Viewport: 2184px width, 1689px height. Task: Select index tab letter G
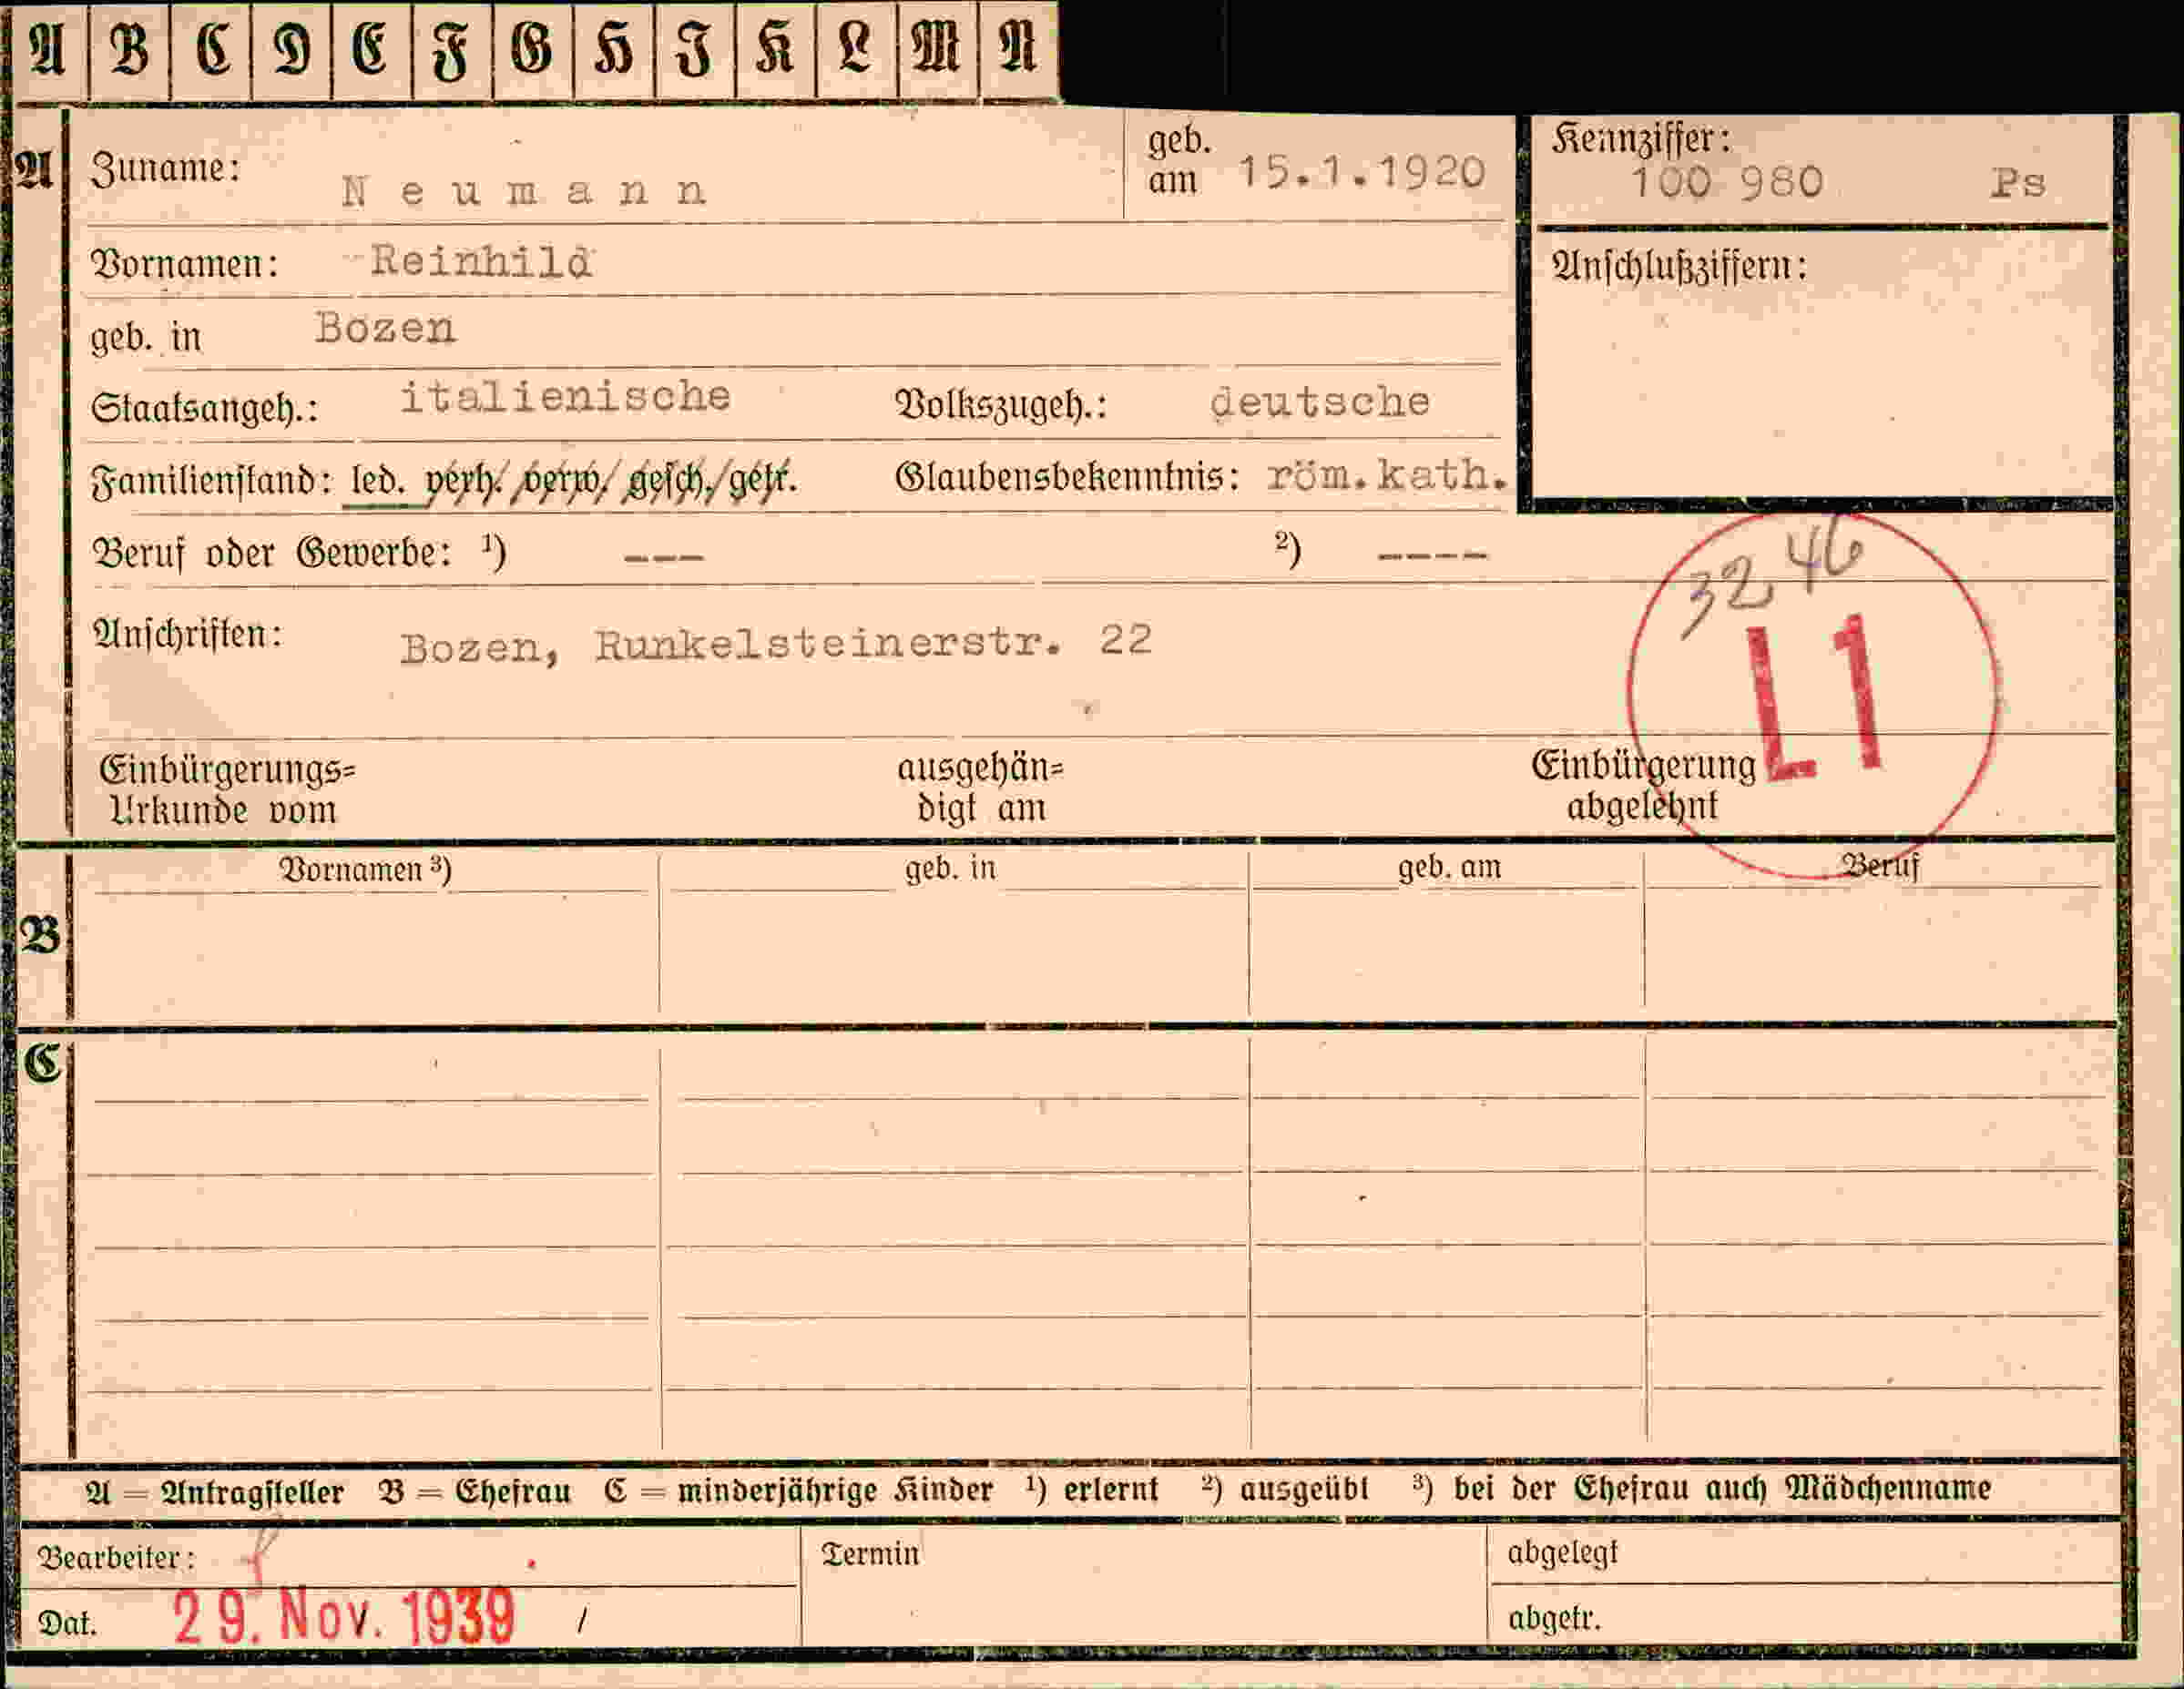(x=533, y=50)
